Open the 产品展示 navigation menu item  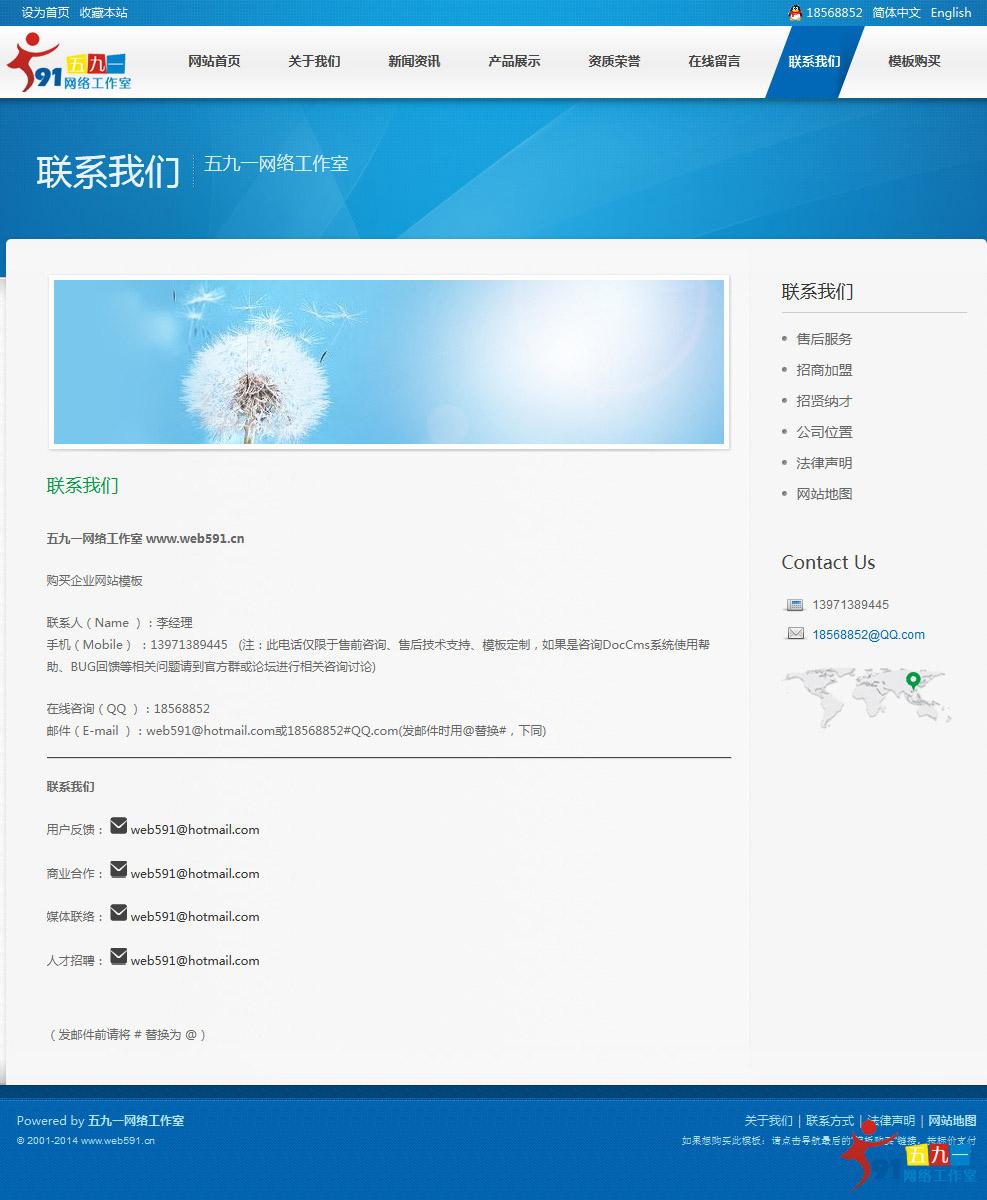point(513,62)
